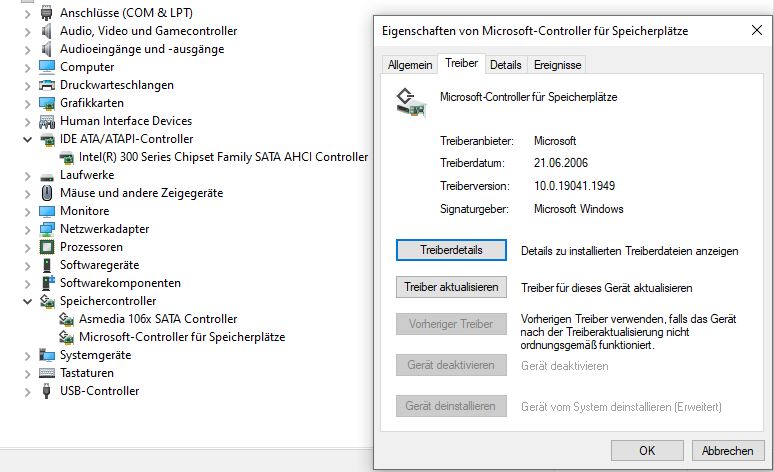Open the Details tab
This screenshot has width=774, height=472.
pyautogui.click(x=506, y=65)
